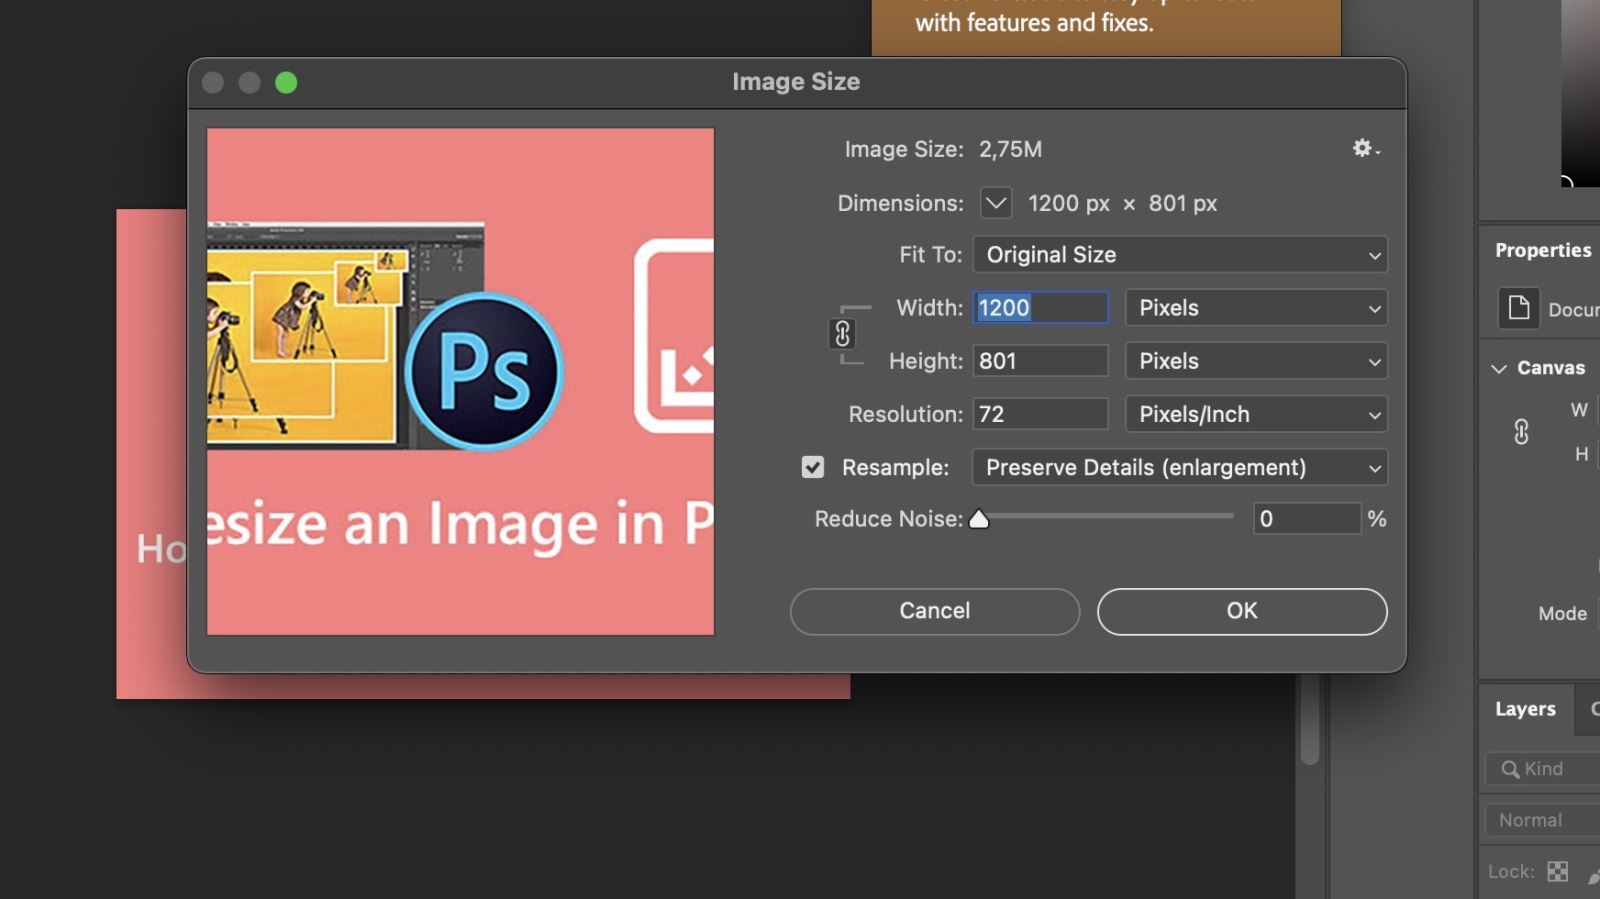
Task: Toggle the Canvas width-height link icon
Action: [x=1521, y=432]
